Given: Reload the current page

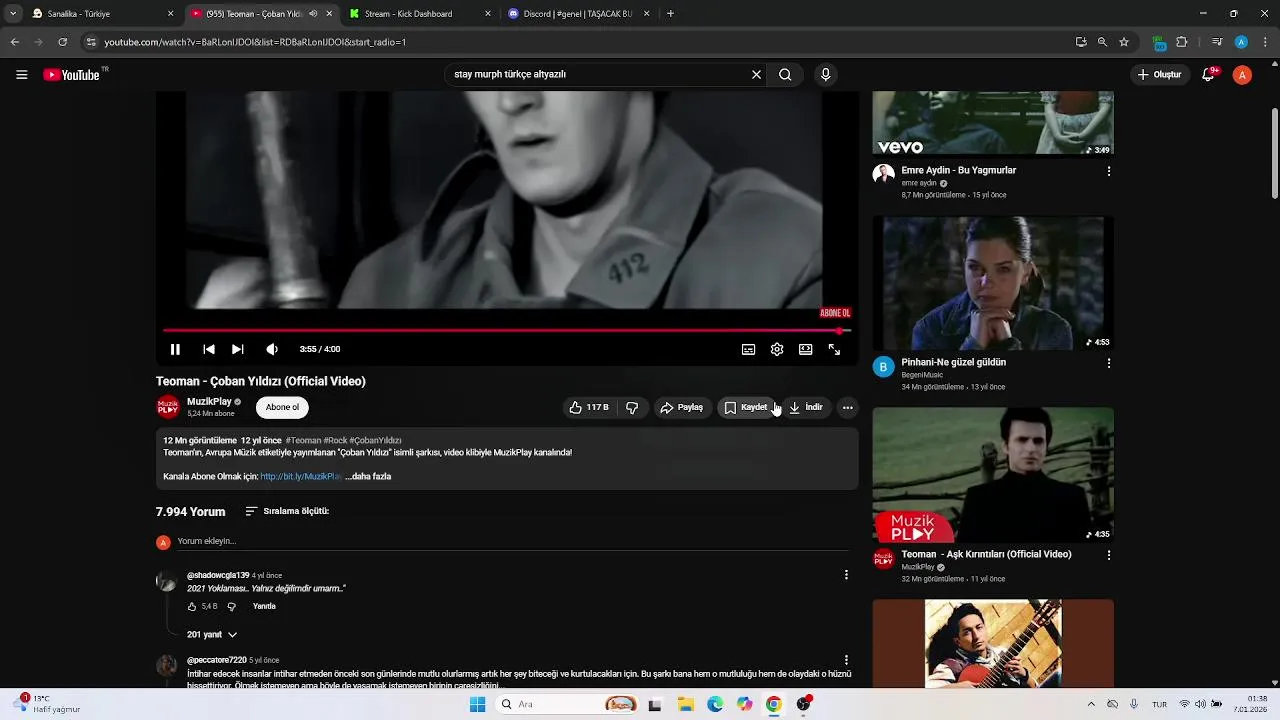Looking at the screenshot, I should (x=62, y=42).
